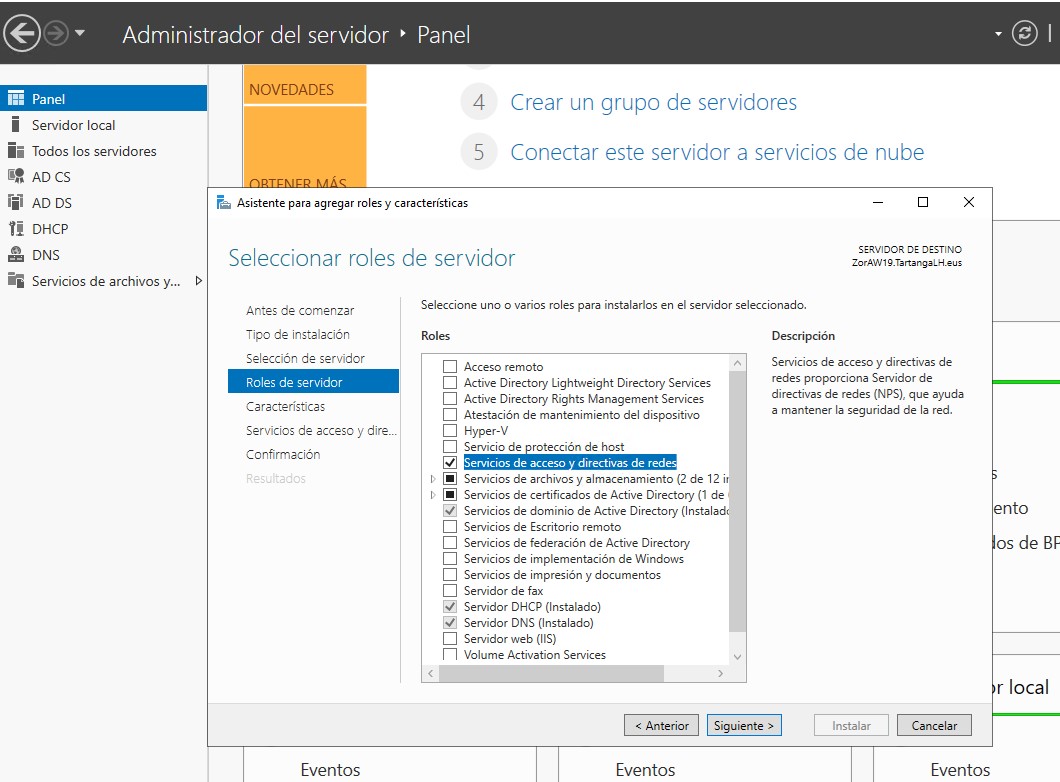This screenshot has height=782, width=1060.
Task: Click horizontal scroll left arrow in roles
Action: pos(431,673)
